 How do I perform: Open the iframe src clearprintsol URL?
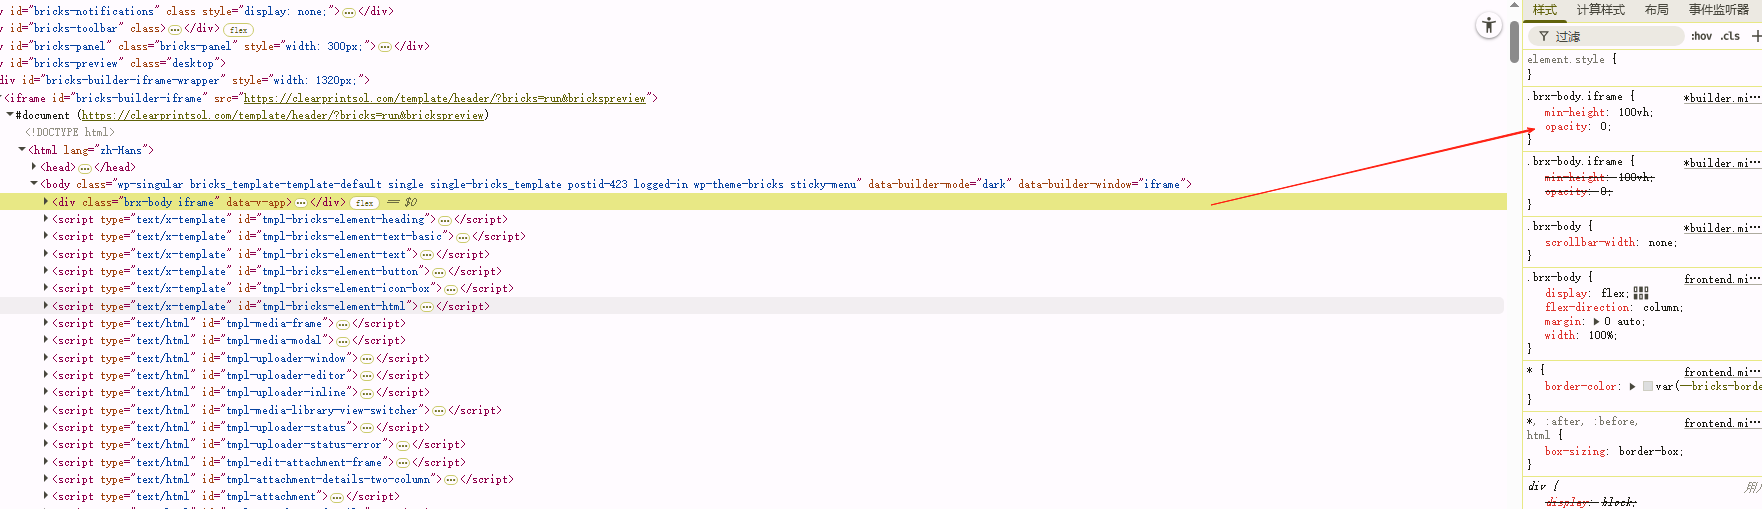[445, 99]
